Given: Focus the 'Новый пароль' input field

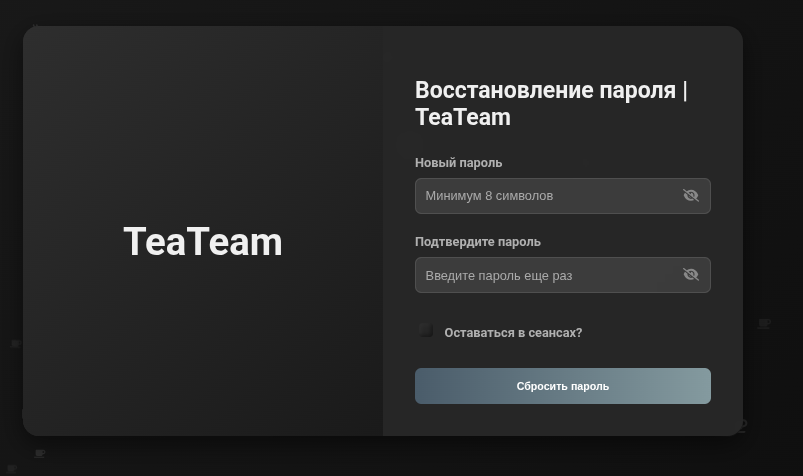Looking at the screenshot, I should 545,196.
